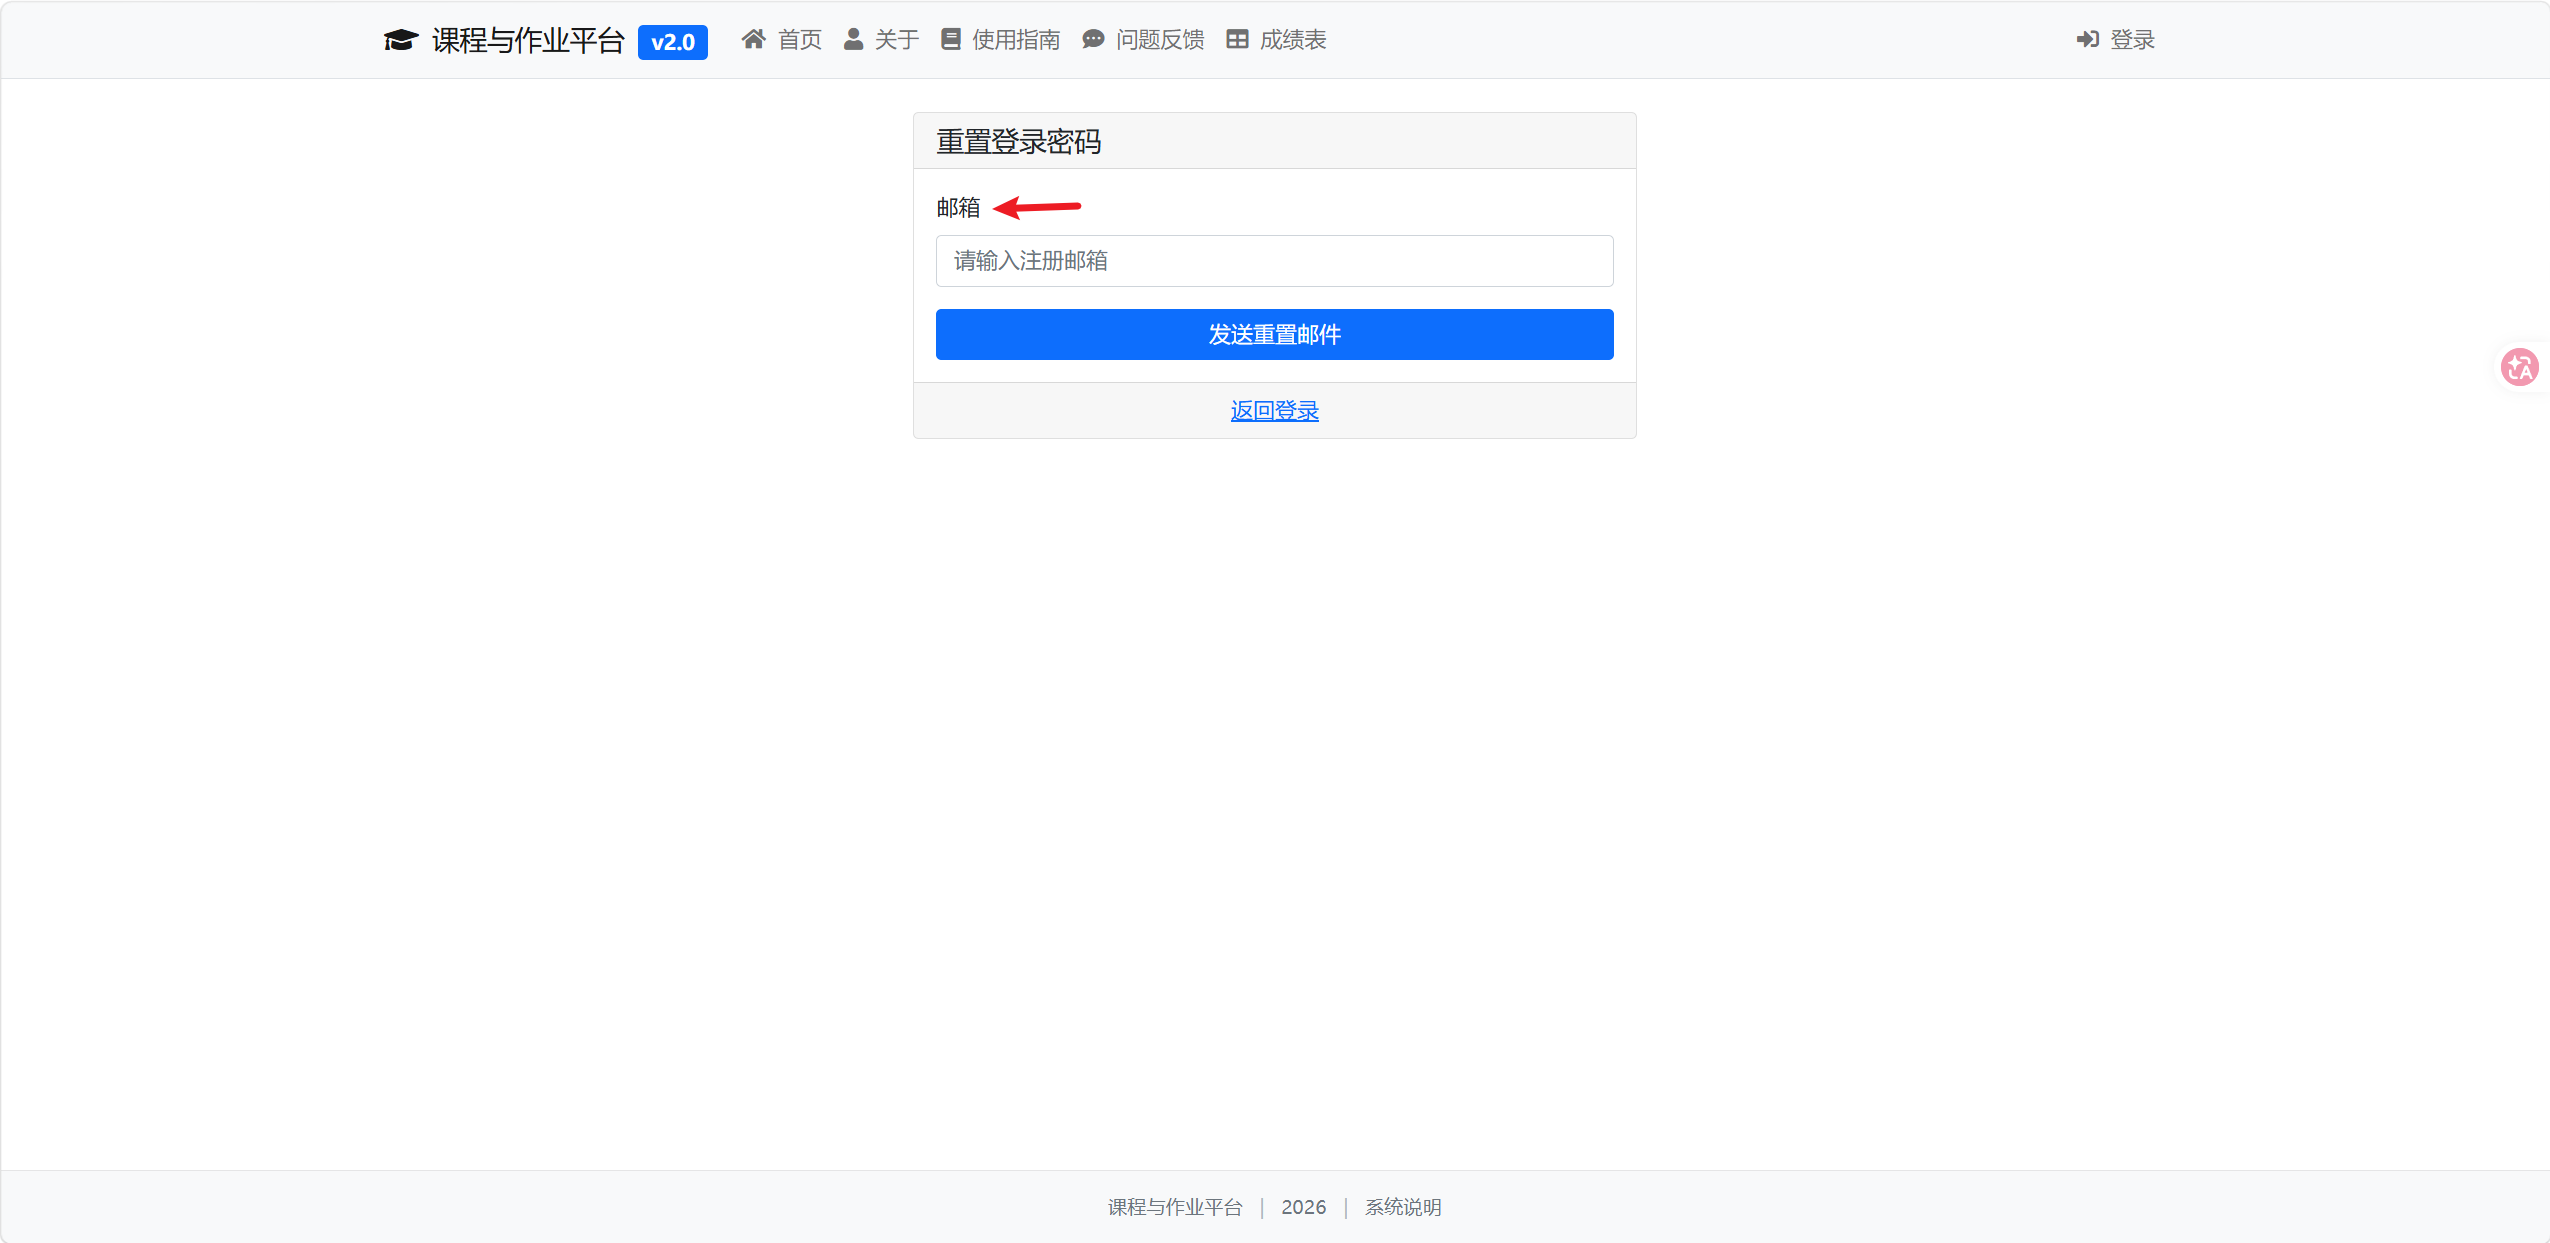
Task: Click the table icon beside 成绩表
Action: pos(1237,39)
